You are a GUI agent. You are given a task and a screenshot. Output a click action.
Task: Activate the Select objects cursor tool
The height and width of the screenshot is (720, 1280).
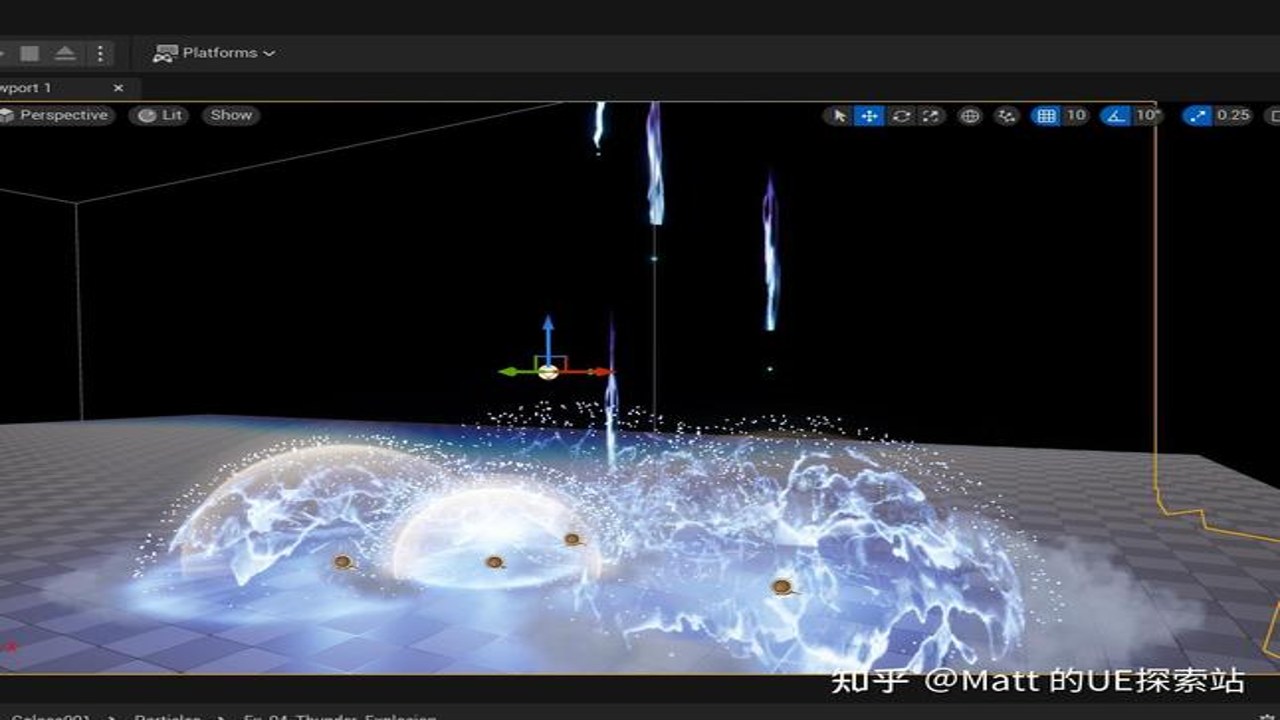pyautogui.click(x=840, y=116)
